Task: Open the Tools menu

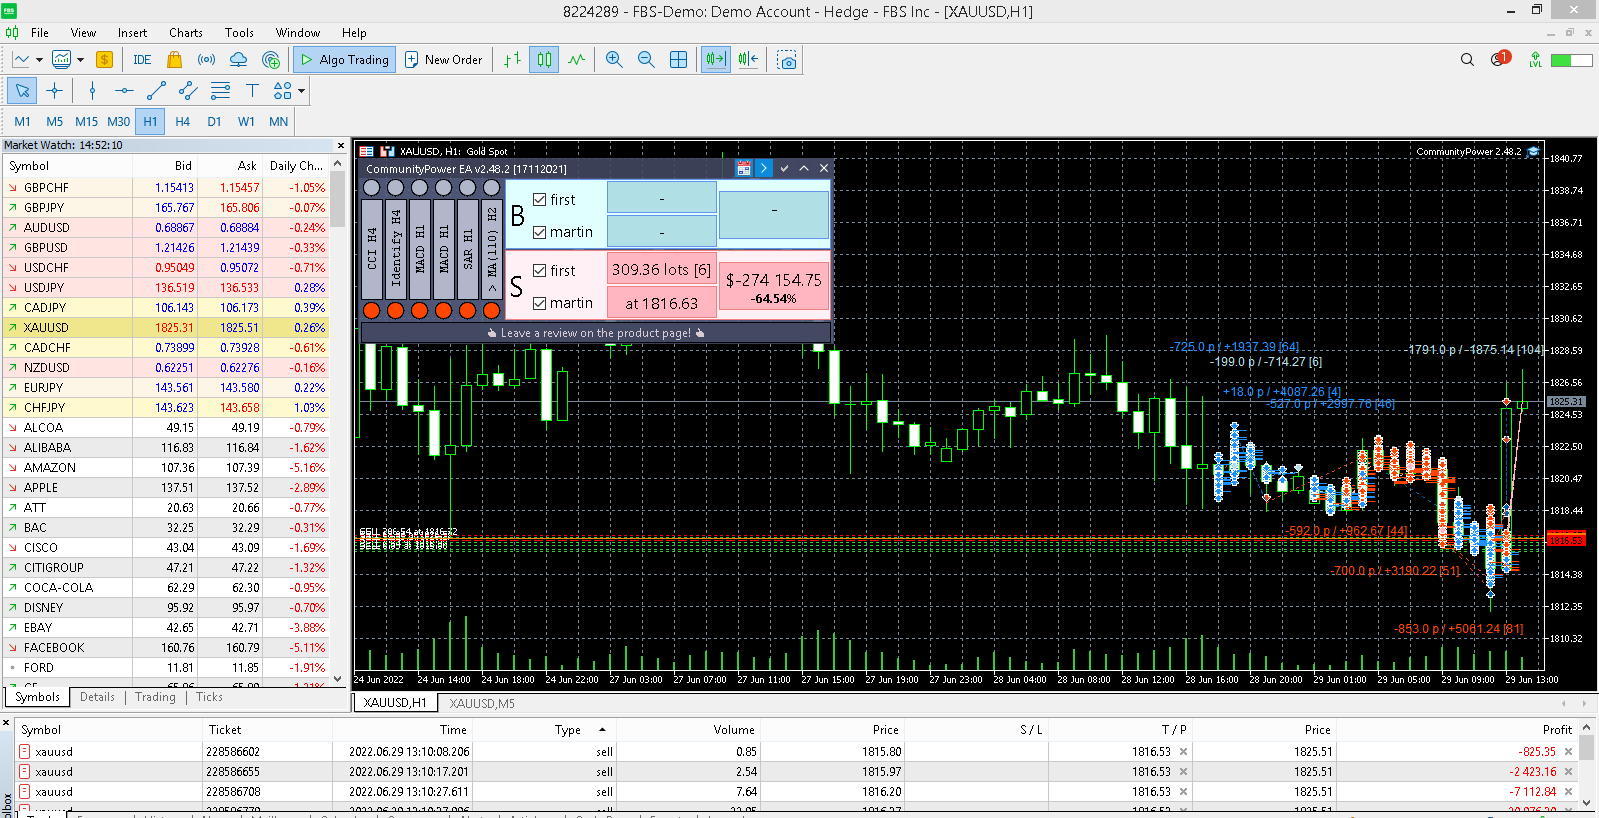Action: [239, 32]
